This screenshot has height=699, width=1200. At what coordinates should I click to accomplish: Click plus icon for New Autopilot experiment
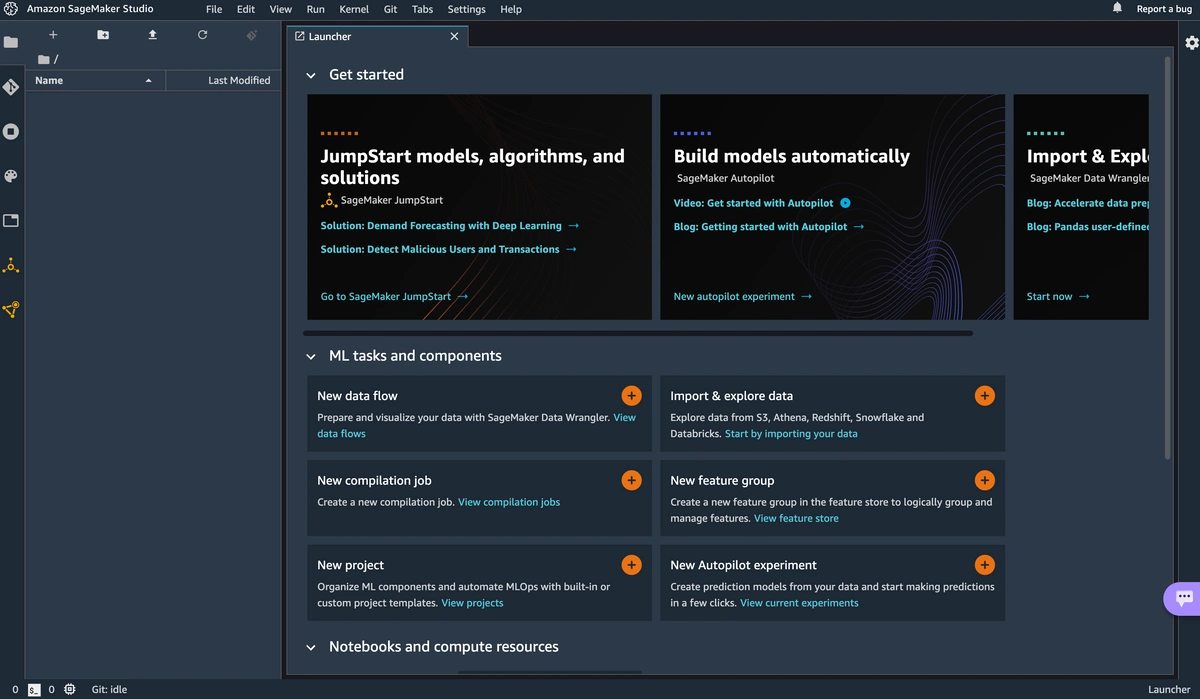click(x=984, y=565)
